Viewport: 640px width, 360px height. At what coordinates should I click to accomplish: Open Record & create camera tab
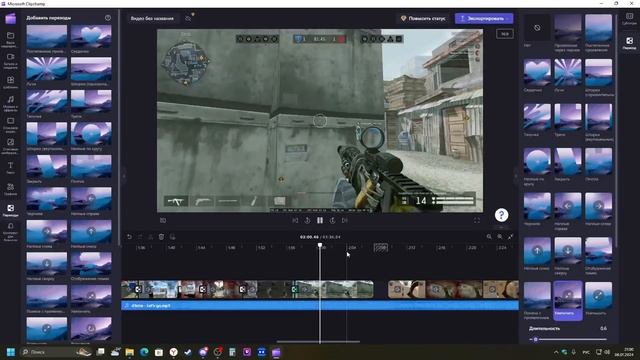[10, 60]
